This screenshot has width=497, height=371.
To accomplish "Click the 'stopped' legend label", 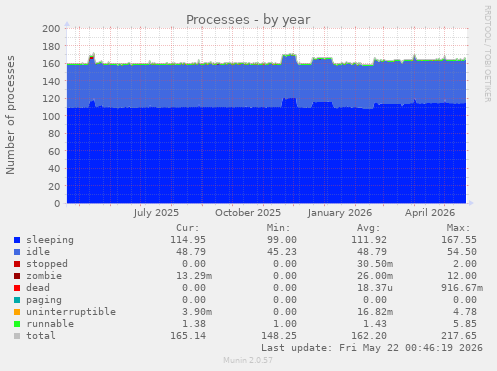I will click(x=47, y=264).
